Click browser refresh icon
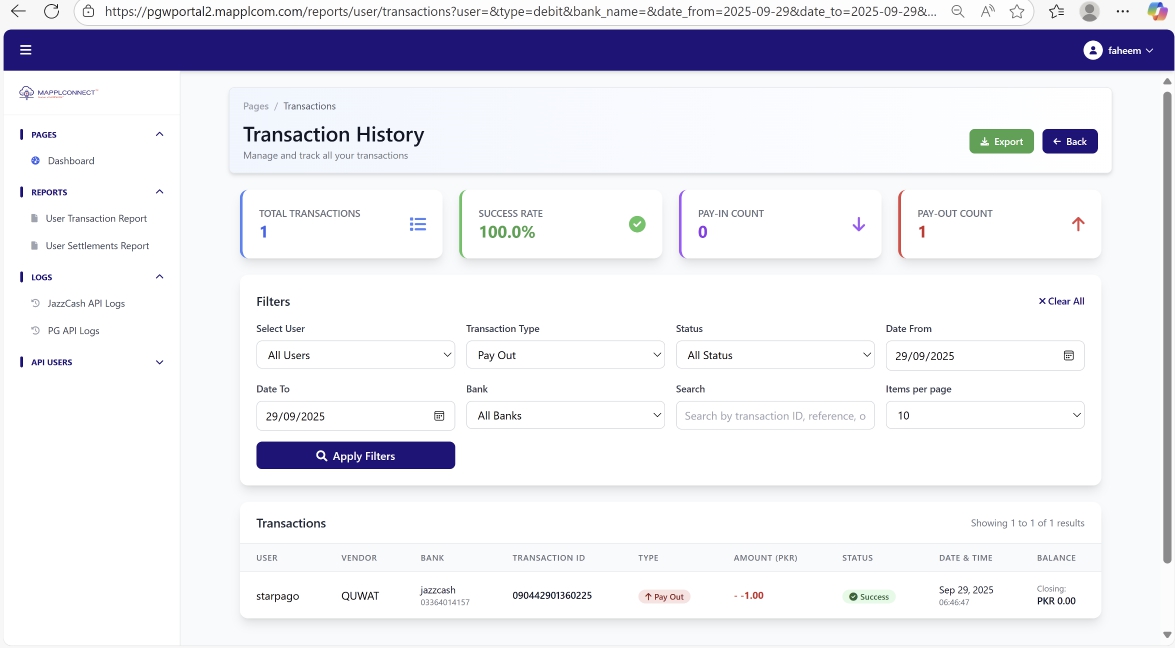The height and width of the screenshot is (648, 1175). pyautogui.click(x=52, y=11)
